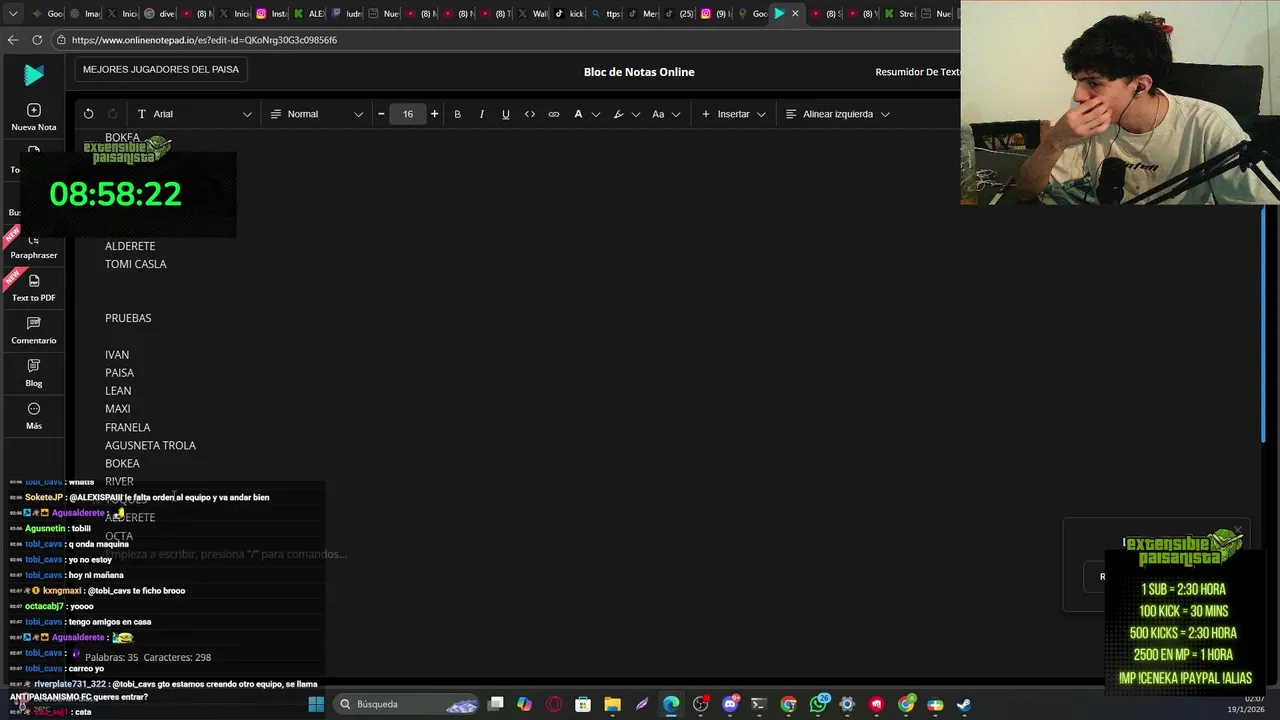Insert a code block from the toolbar
The height and width of the screenshot is (720, 1280).
[x=530, y=114]
